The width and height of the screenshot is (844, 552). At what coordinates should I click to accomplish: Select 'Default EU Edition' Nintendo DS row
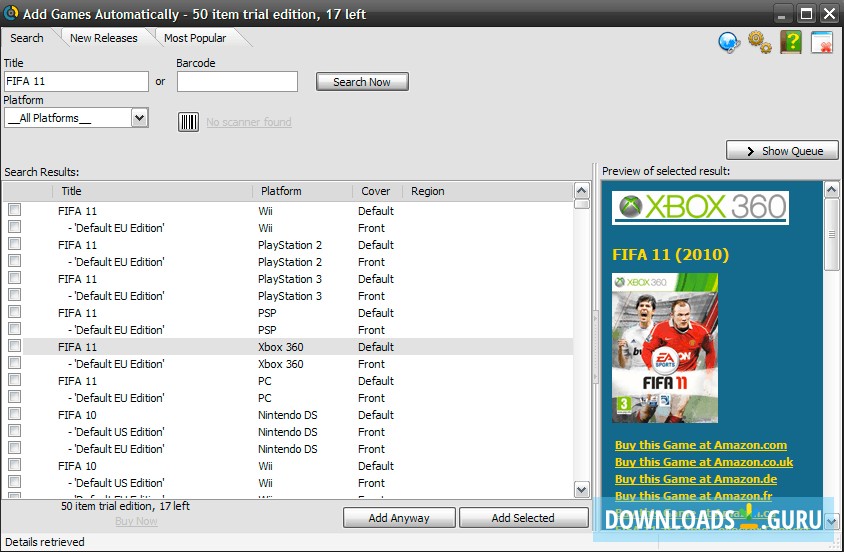click(298, 449)
